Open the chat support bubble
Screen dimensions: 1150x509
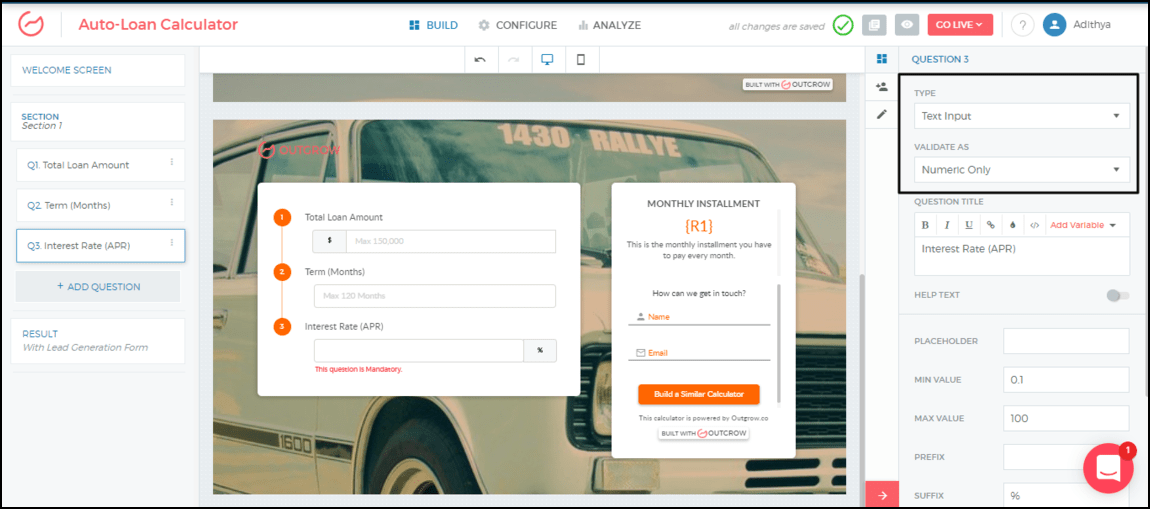tap(1107, 468)
